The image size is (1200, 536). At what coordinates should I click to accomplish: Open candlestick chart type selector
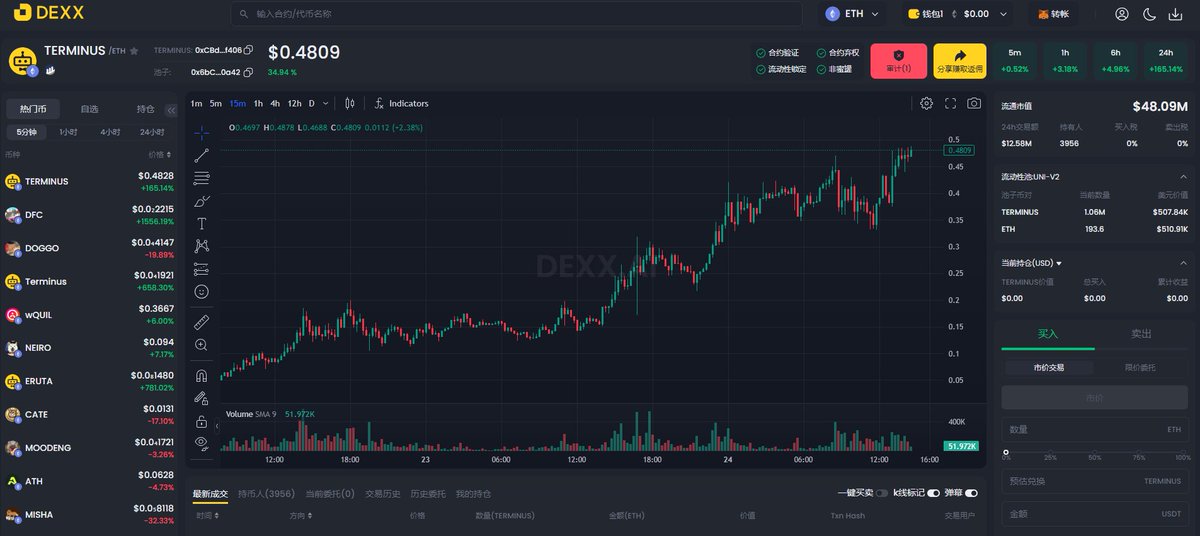point(350,103)
